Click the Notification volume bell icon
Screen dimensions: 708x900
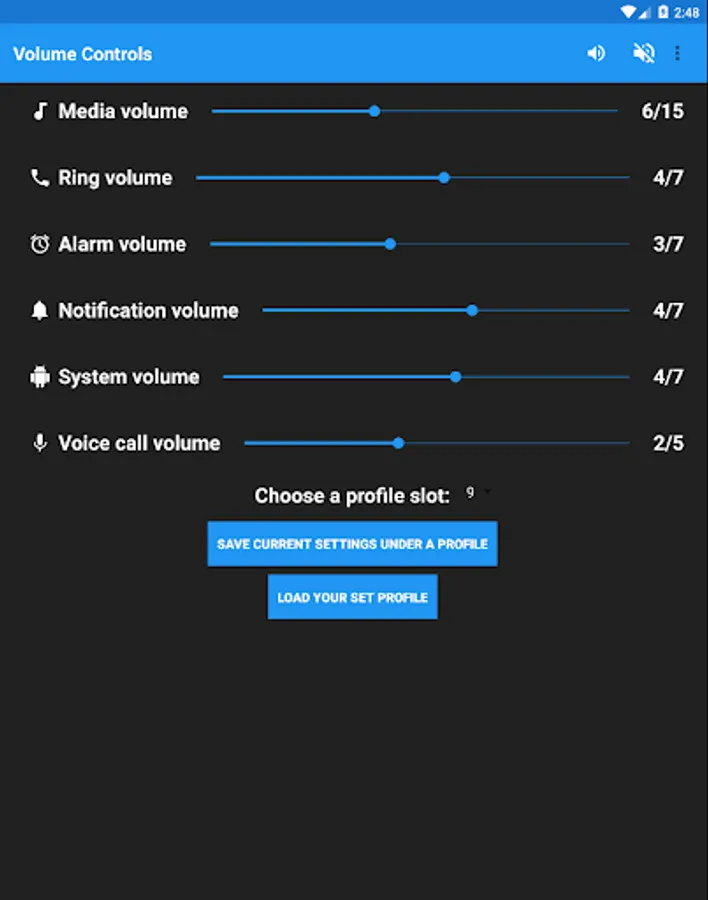click(x=40, y=311)
